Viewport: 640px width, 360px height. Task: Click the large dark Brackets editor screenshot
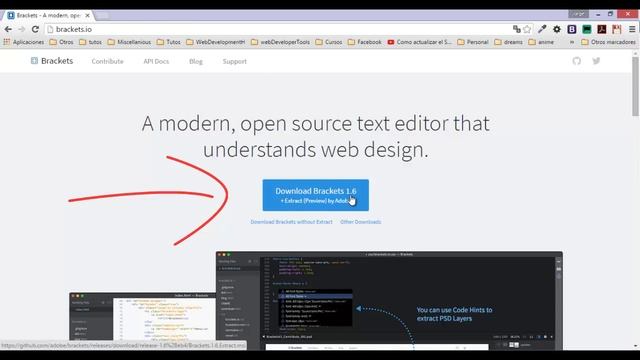(x=389, y=300)
